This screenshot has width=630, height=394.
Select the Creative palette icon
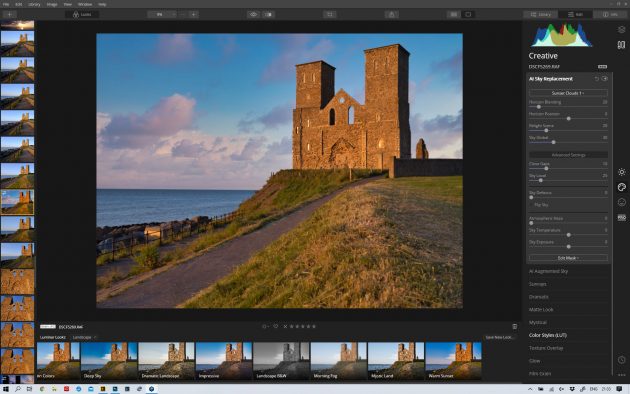coord(622,187)
